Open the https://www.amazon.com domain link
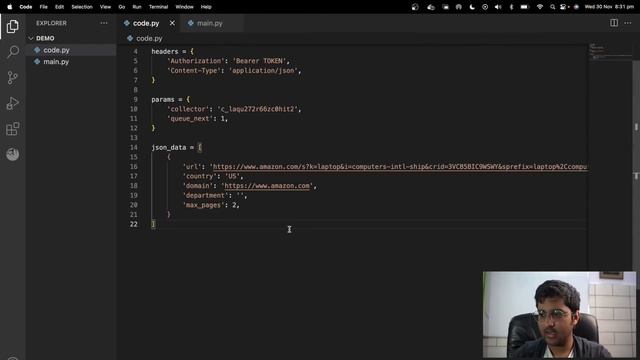Image resolution: width=640 pixels, height=360 pixels. click(x=267, y=186)
